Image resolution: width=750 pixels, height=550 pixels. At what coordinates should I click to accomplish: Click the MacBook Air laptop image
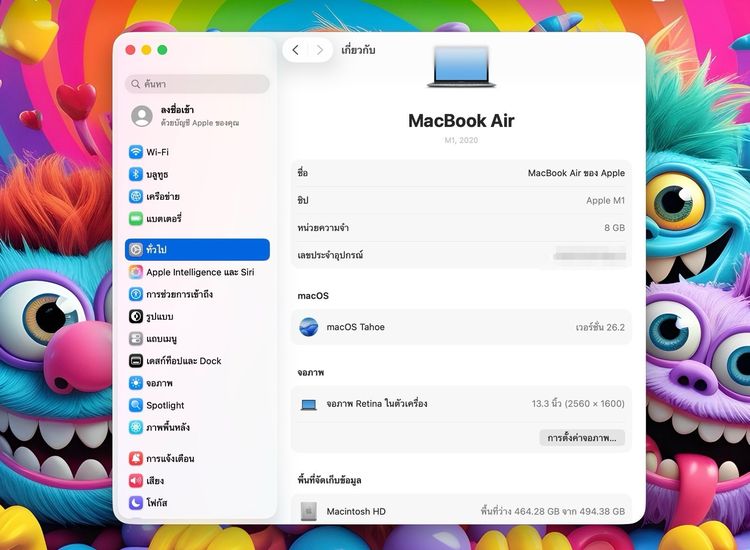[461, 66]
